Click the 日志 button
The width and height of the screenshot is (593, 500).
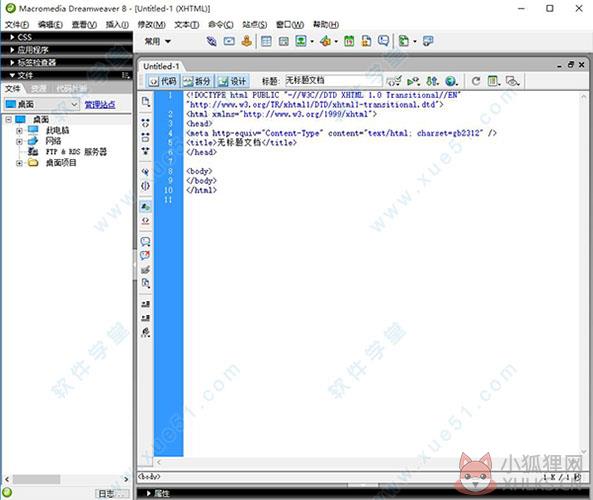pyautogui.click(x=112, y=493)
